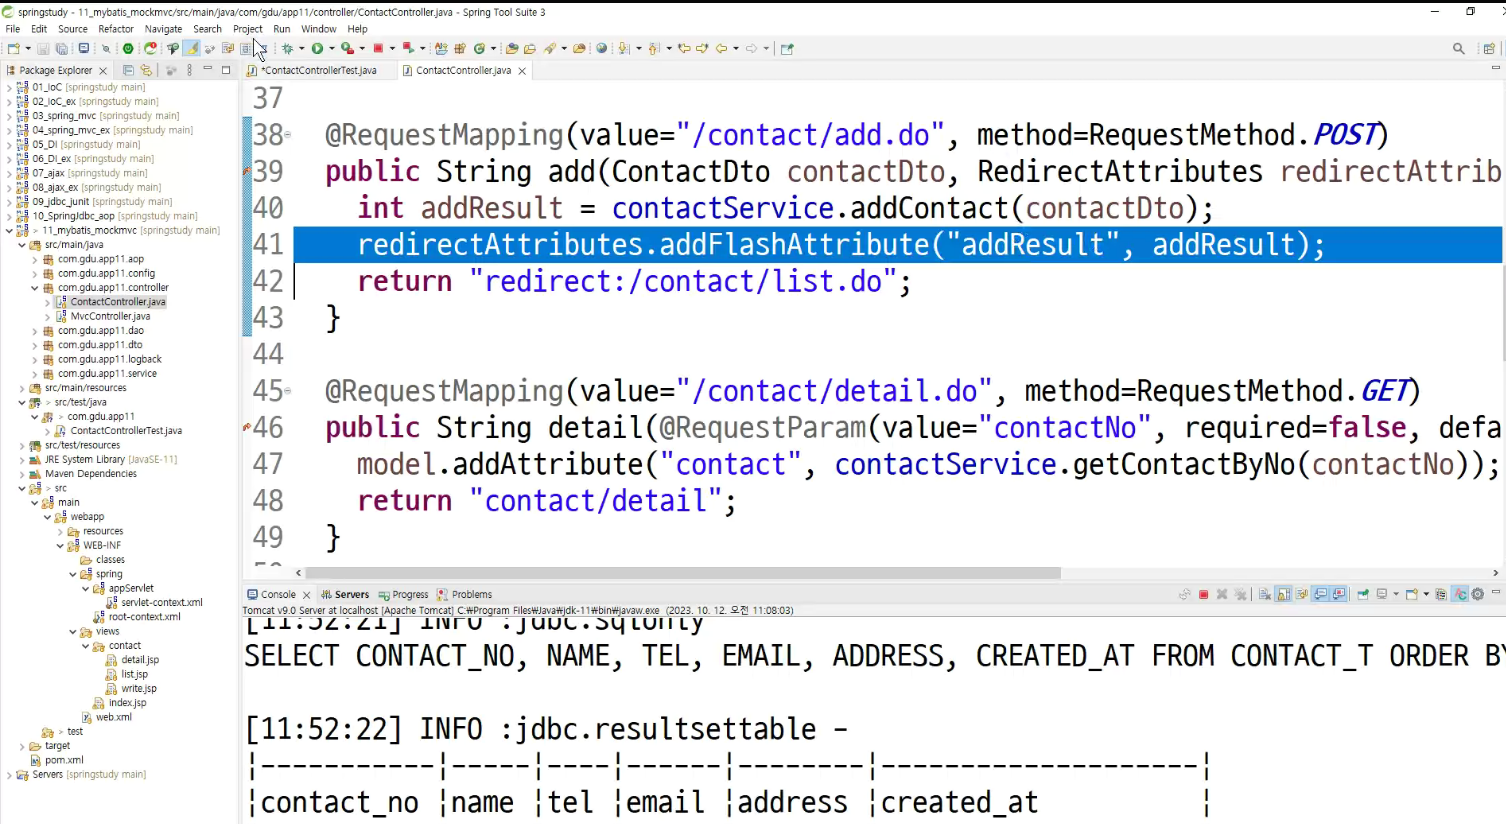
Task: Collapse All in Package Explorer toolbar
Action: [128, 70]
